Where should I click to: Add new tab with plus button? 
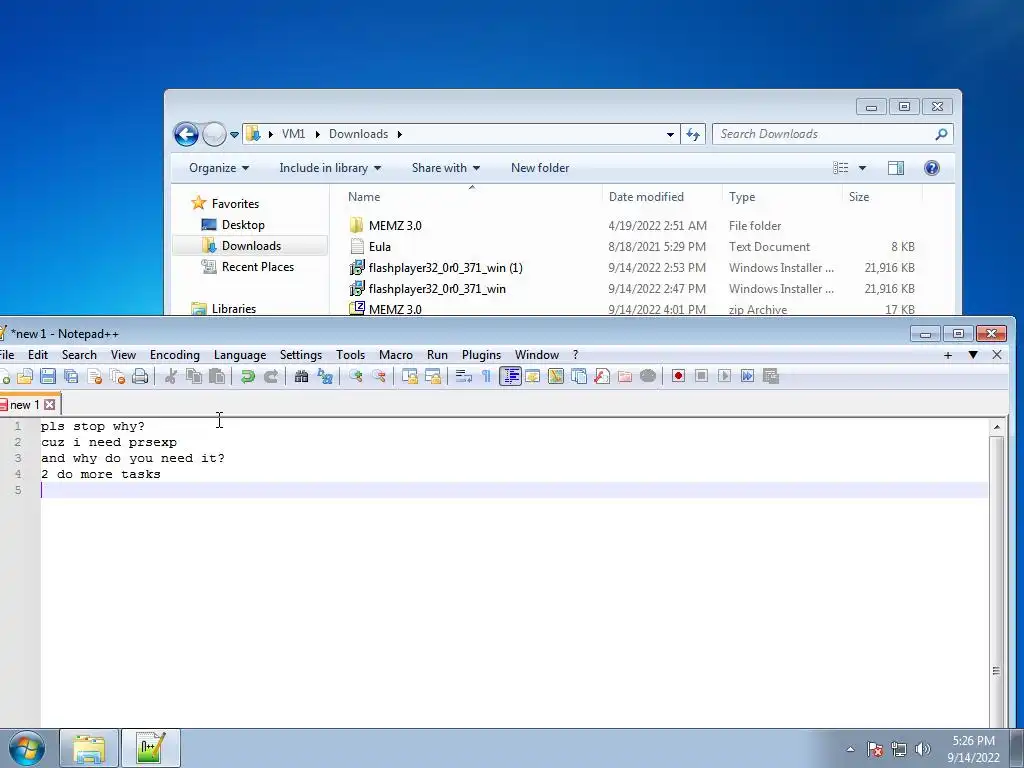(948, 355)
